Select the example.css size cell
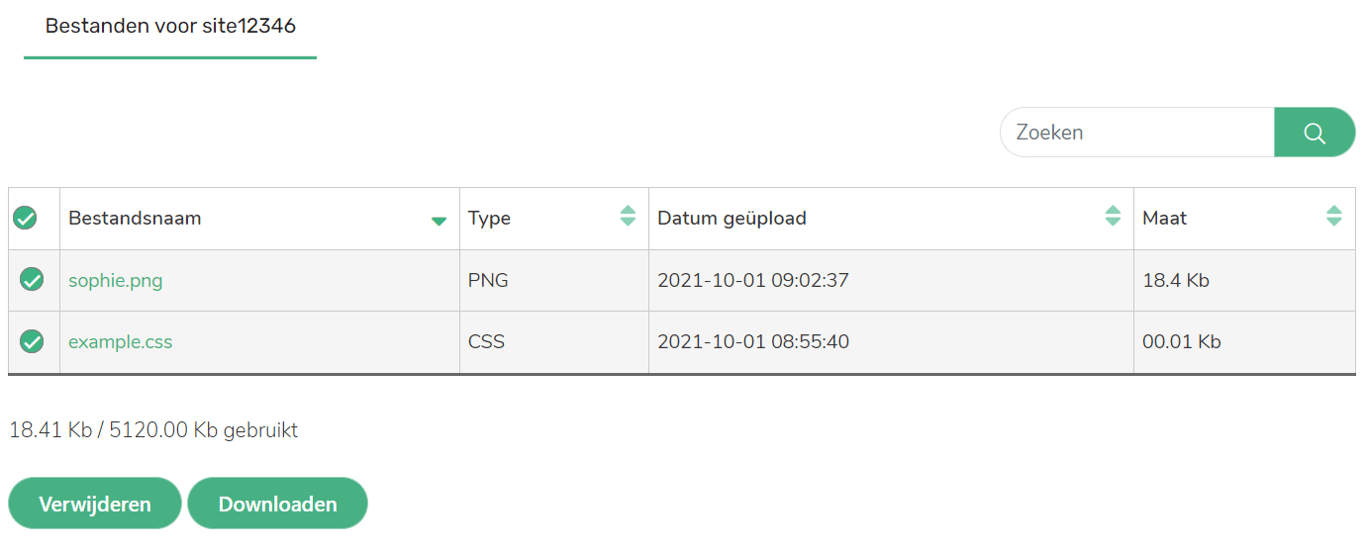 pyautogui.click(x=1181, y=342)
